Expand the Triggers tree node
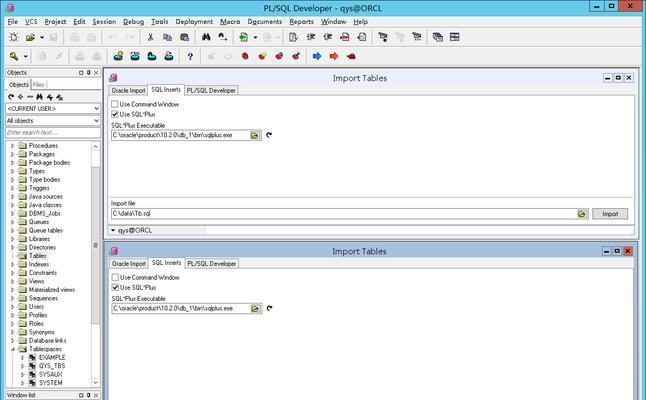Image resolution: width=646 pixels, height=400 pixels. 12,188
